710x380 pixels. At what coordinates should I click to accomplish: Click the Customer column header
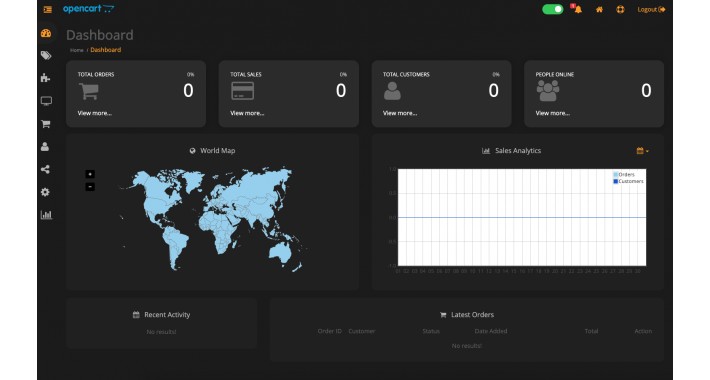(362, 331)
